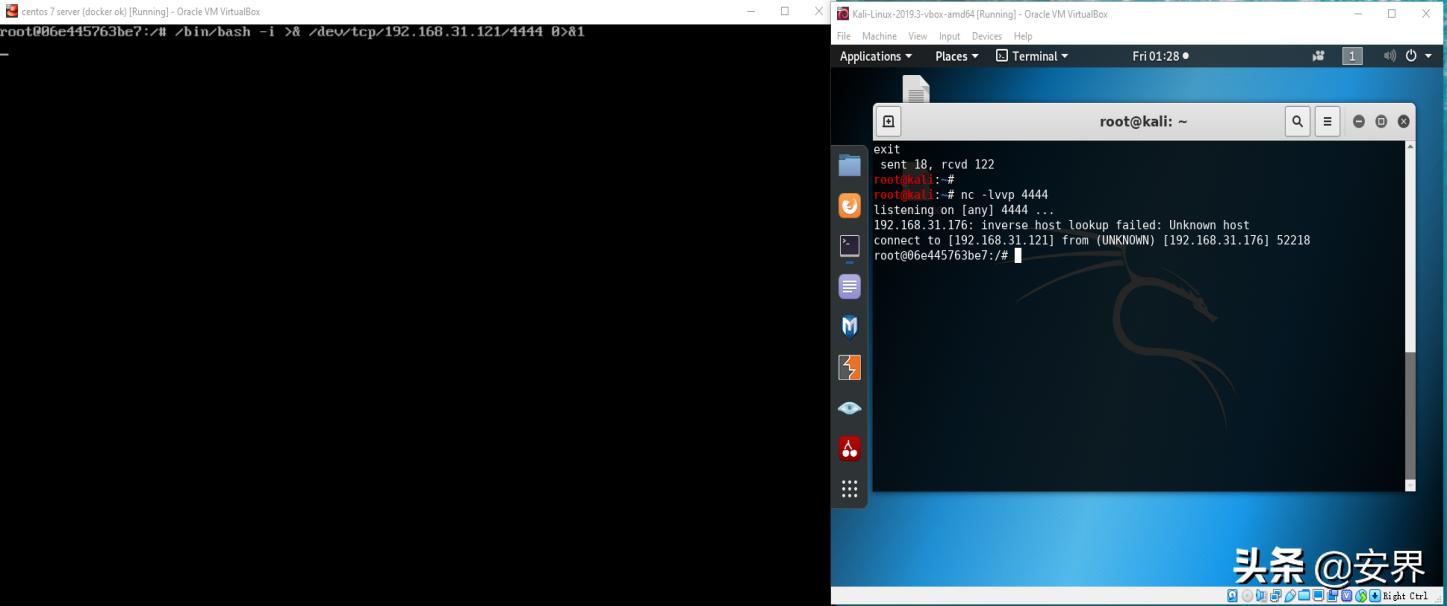Click the root@06e445763be7 prompt in Kali terminal
The width and height of the screenshot is (1447, 606).
(941, 256)
